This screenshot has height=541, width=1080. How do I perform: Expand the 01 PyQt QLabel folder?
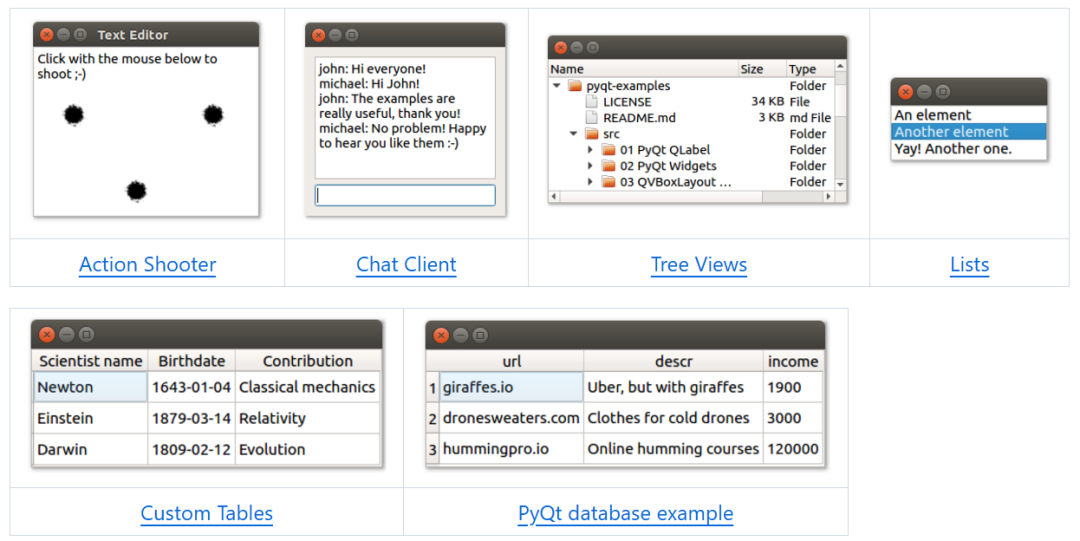591,150
